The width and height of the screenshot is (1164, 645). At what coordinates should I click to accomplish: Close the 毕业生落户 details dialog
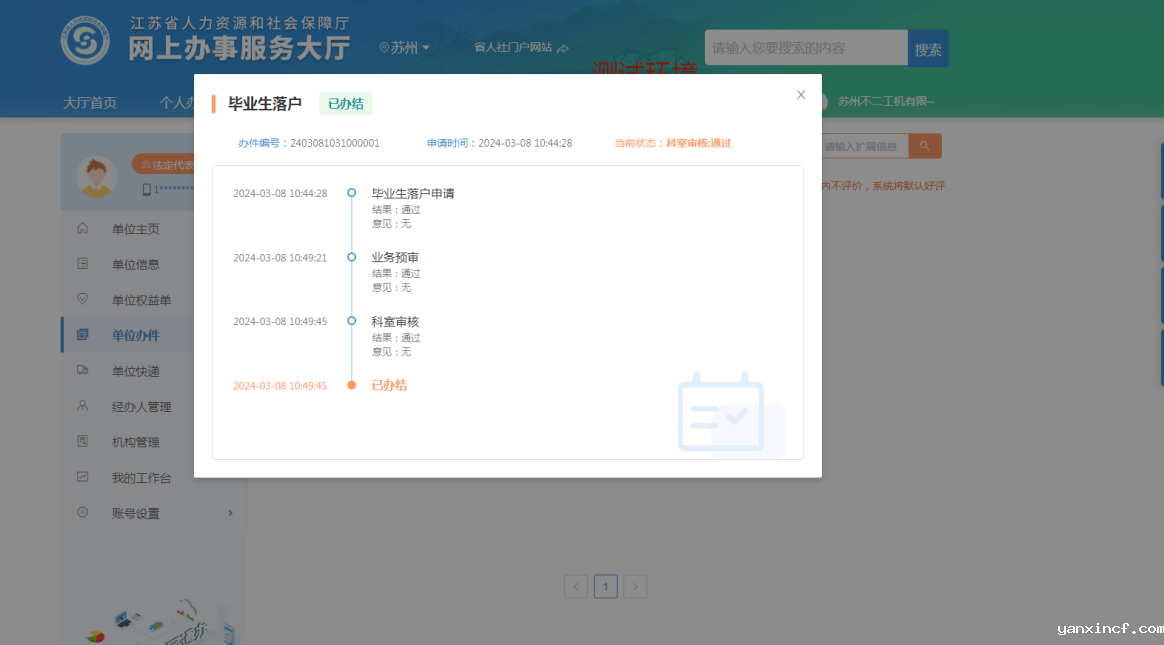[800, 95]
